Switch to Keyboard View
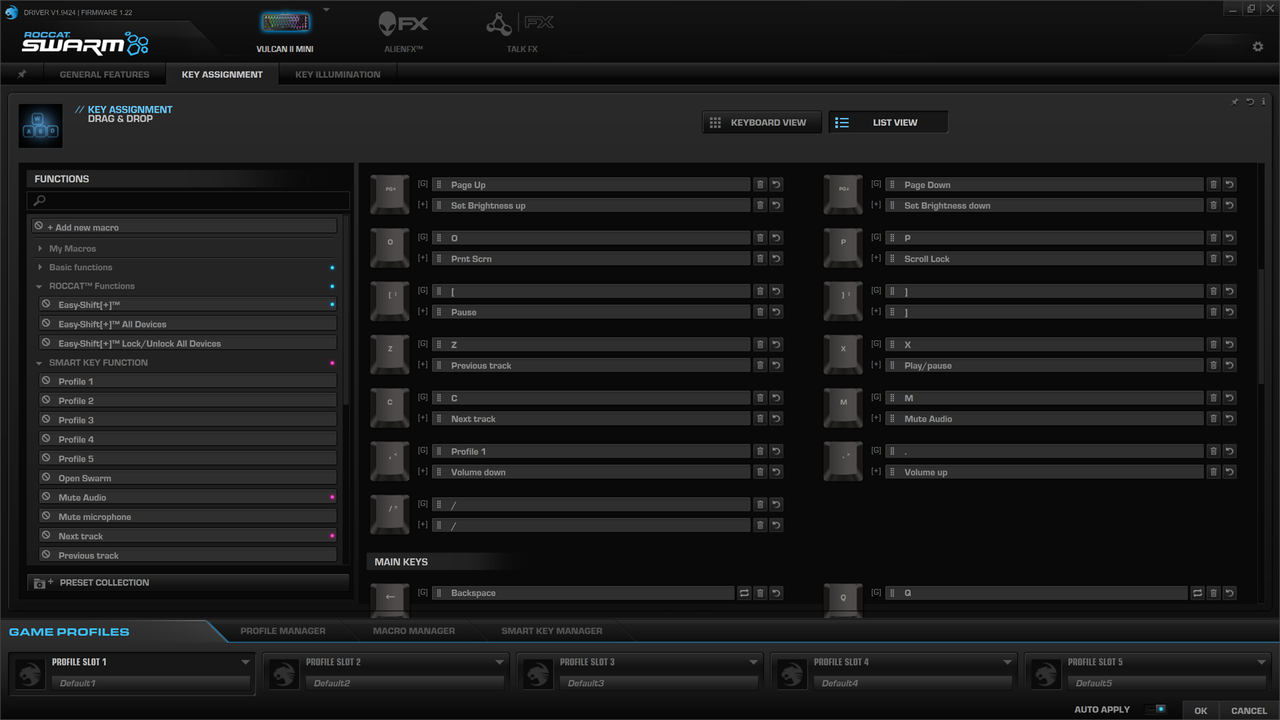 point(761,122)
